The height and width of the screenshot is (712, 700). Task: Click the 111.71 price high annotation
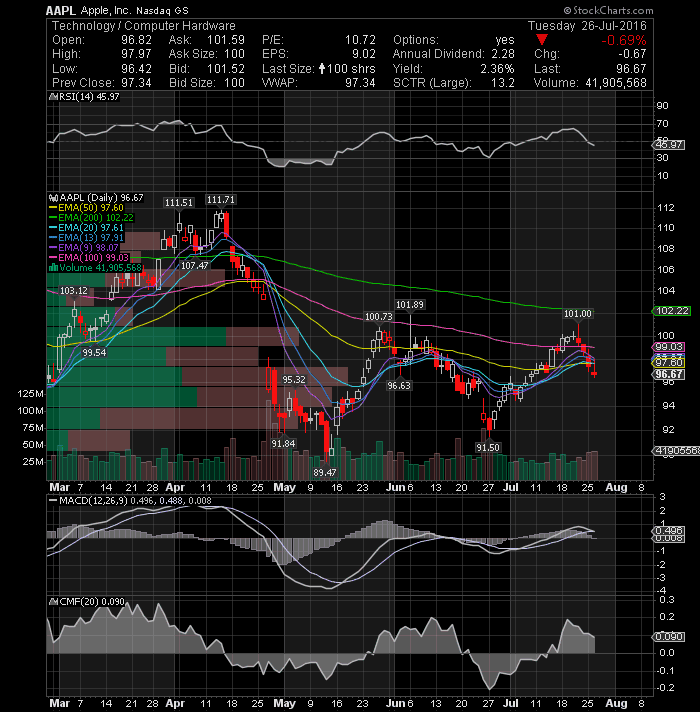coord(221,200)
